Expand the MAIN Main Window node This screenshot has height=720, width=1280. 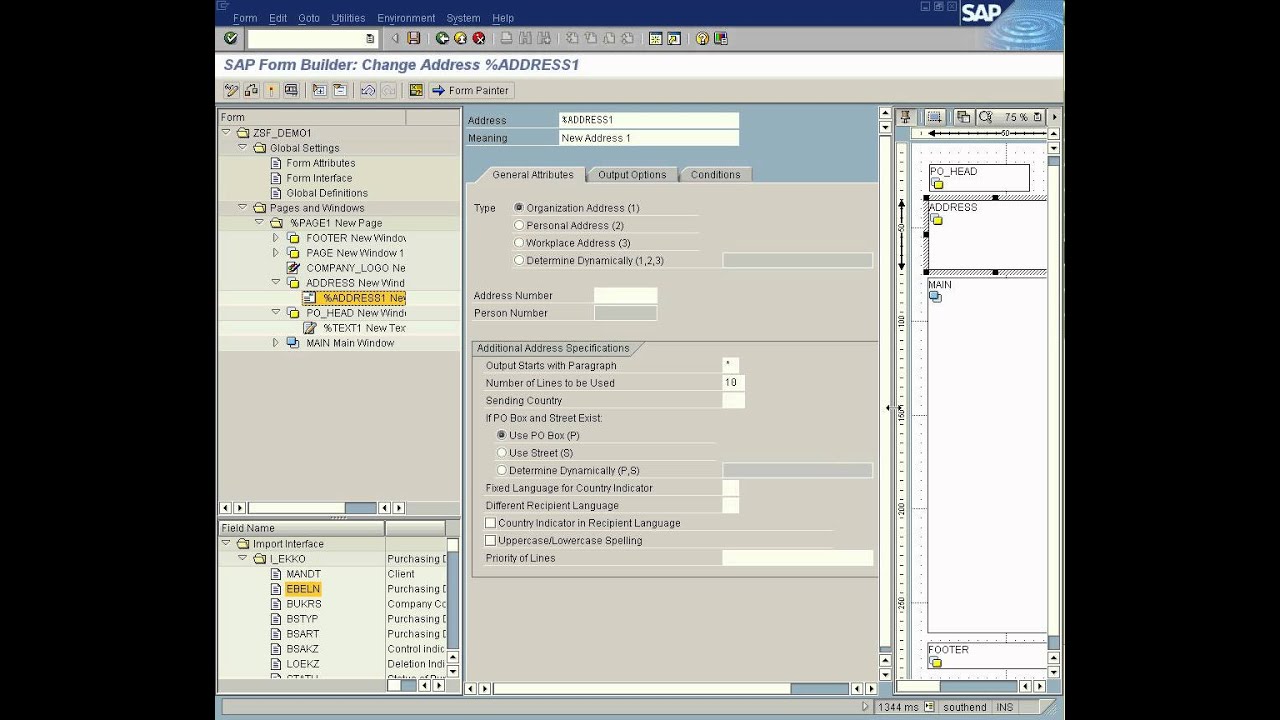point(276,343)
